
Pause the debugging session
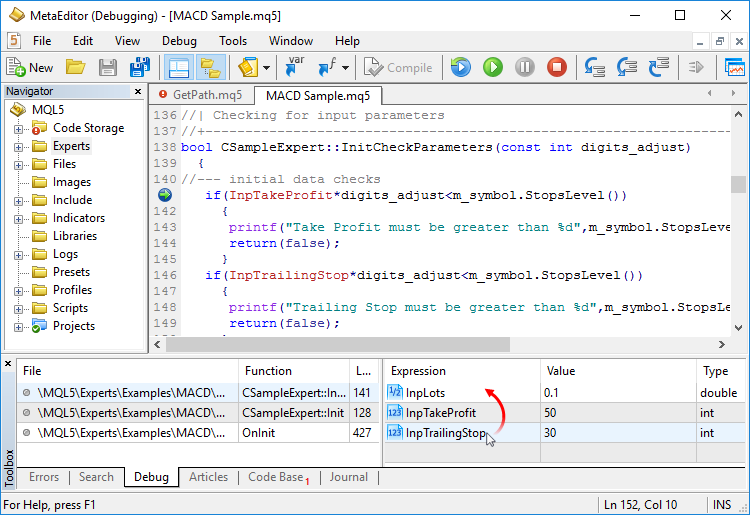524,67
